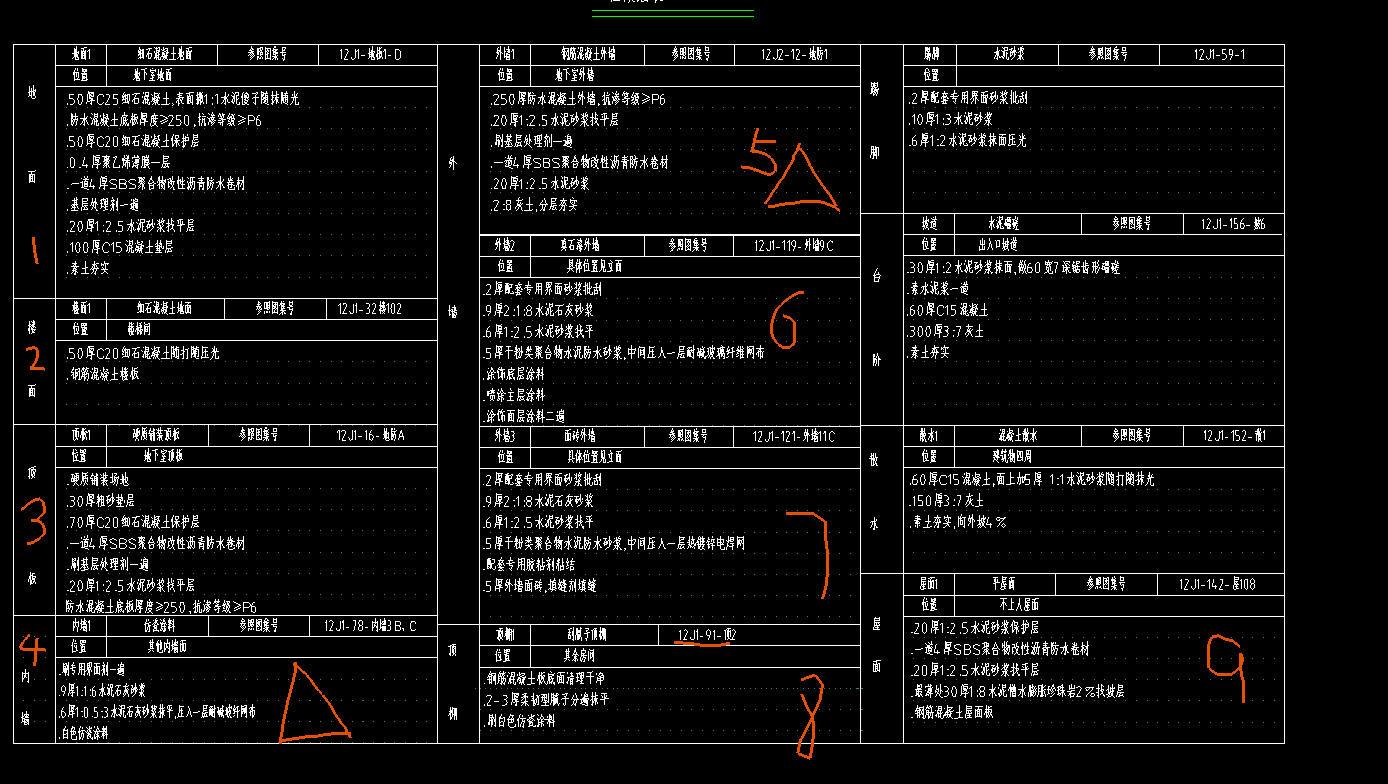This screenshot has width=1388, height=784.
Task: Click the atlas reference "12J1-地面1-D"
Action: [x=370, y=55]
